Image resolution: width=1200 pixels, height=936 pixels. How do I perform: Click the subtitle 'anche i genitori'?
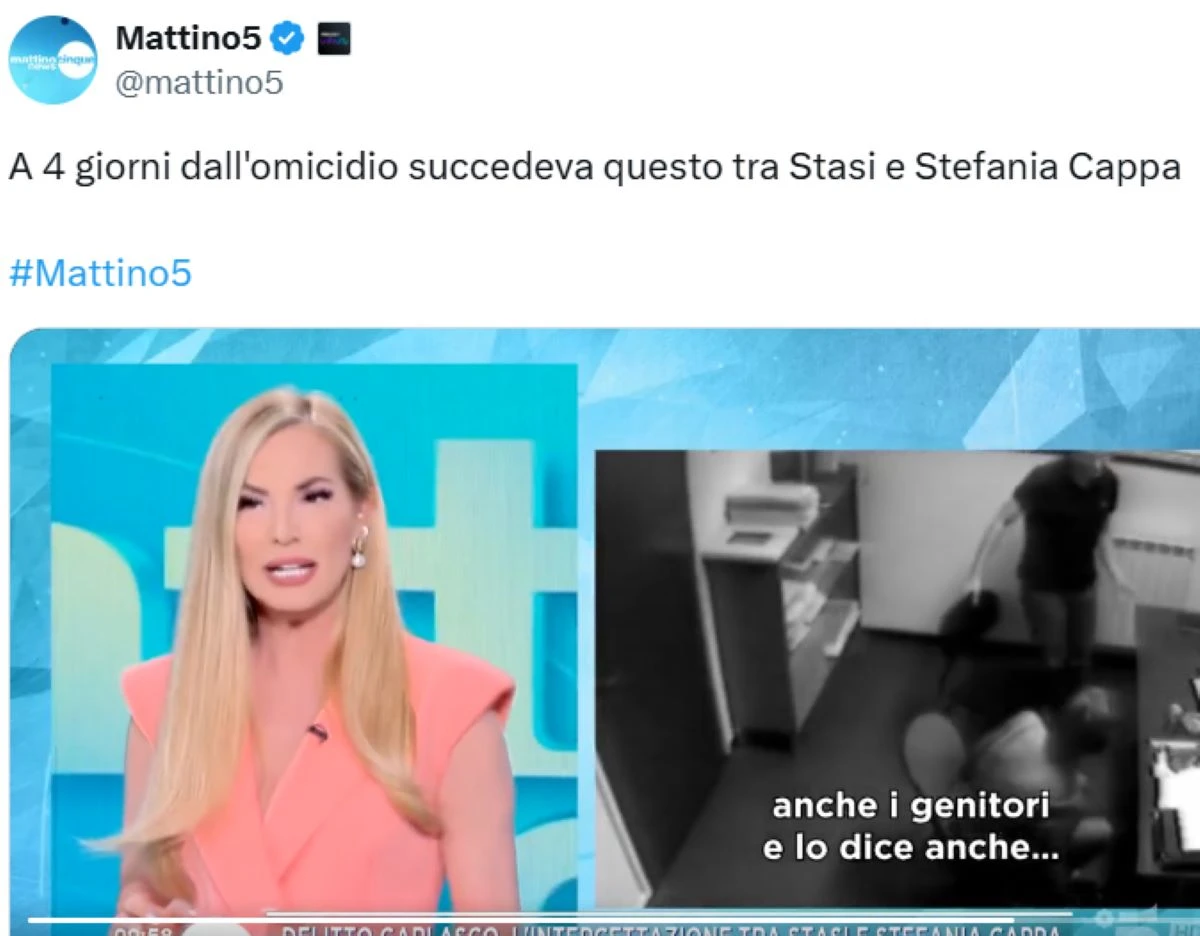(x=910, y=806)
